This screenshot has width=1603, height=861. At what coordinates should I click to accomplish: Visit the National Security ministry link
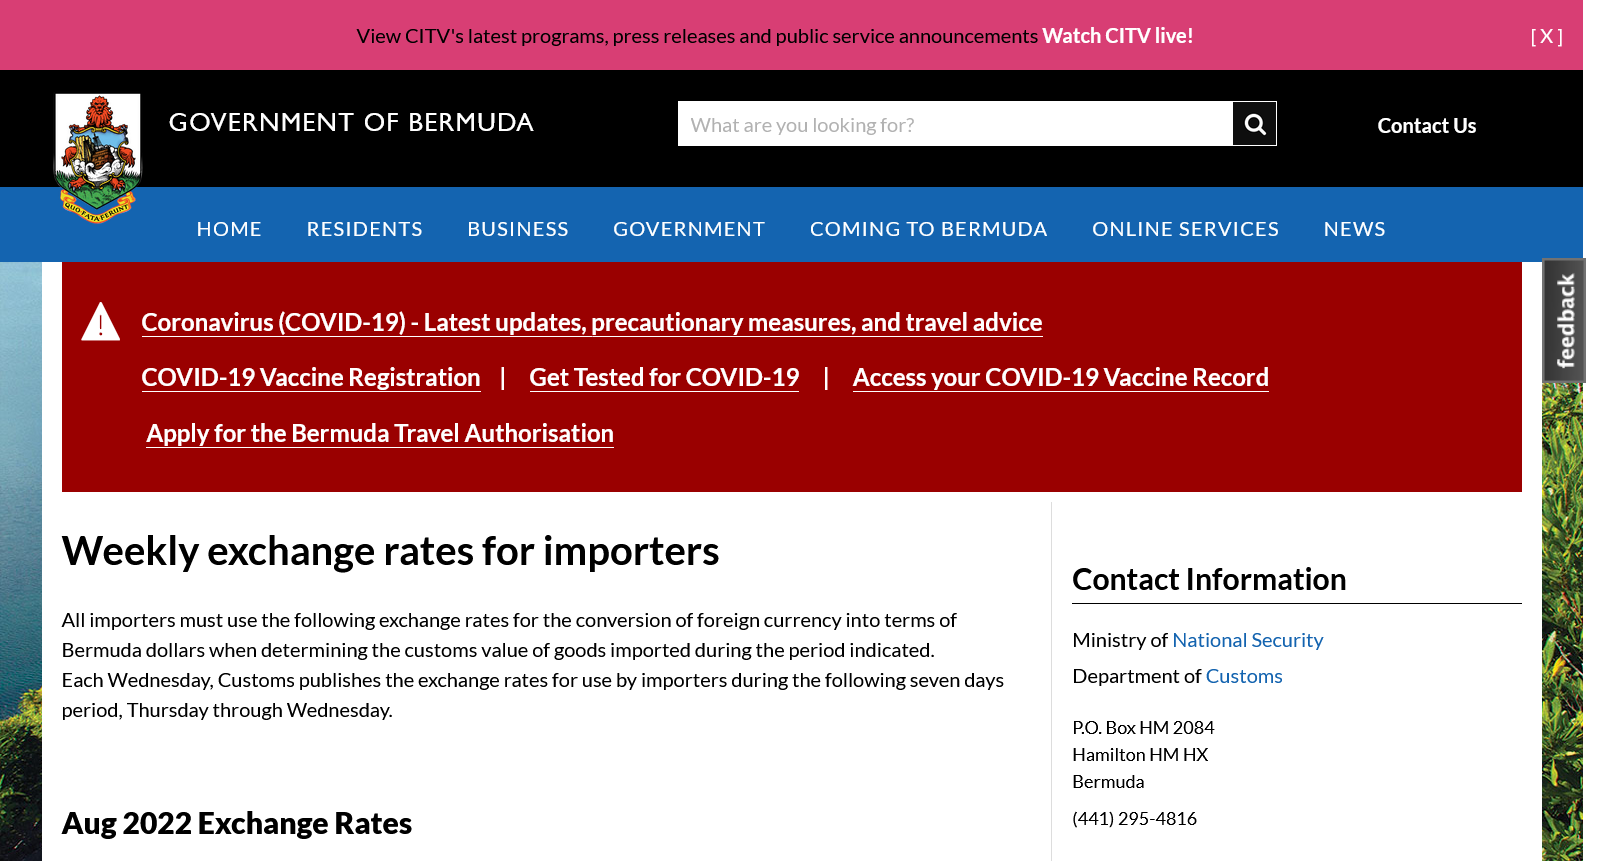(1247, 640)
